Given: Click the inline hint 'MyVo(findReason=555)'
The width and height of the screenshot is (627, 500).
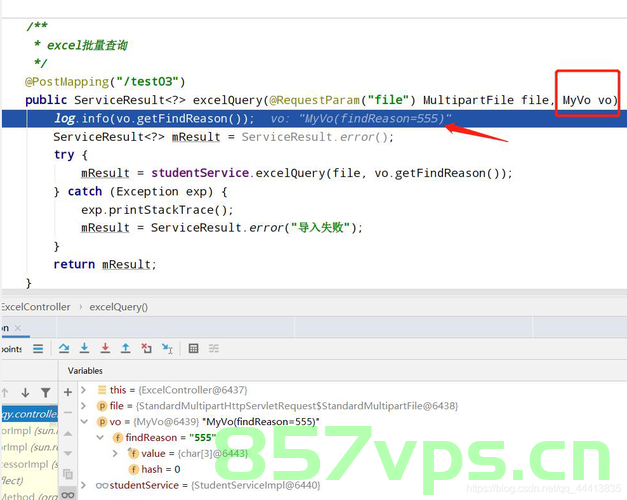Looking at the screenshot, I should [375, 118].
